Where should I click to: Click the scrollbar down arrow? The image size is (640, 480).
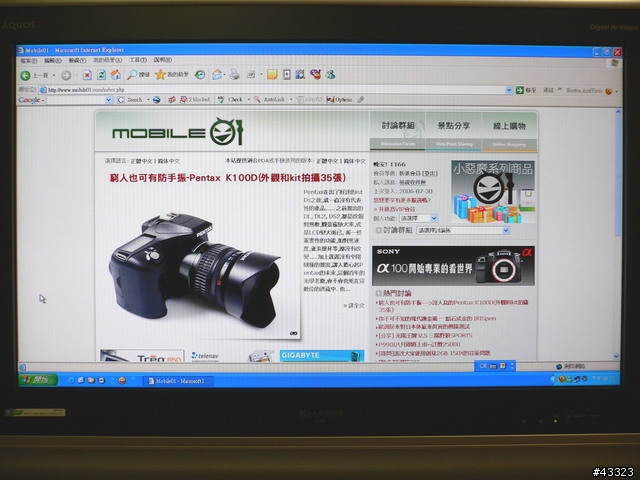pyautogui.click(x=617, y=356)
